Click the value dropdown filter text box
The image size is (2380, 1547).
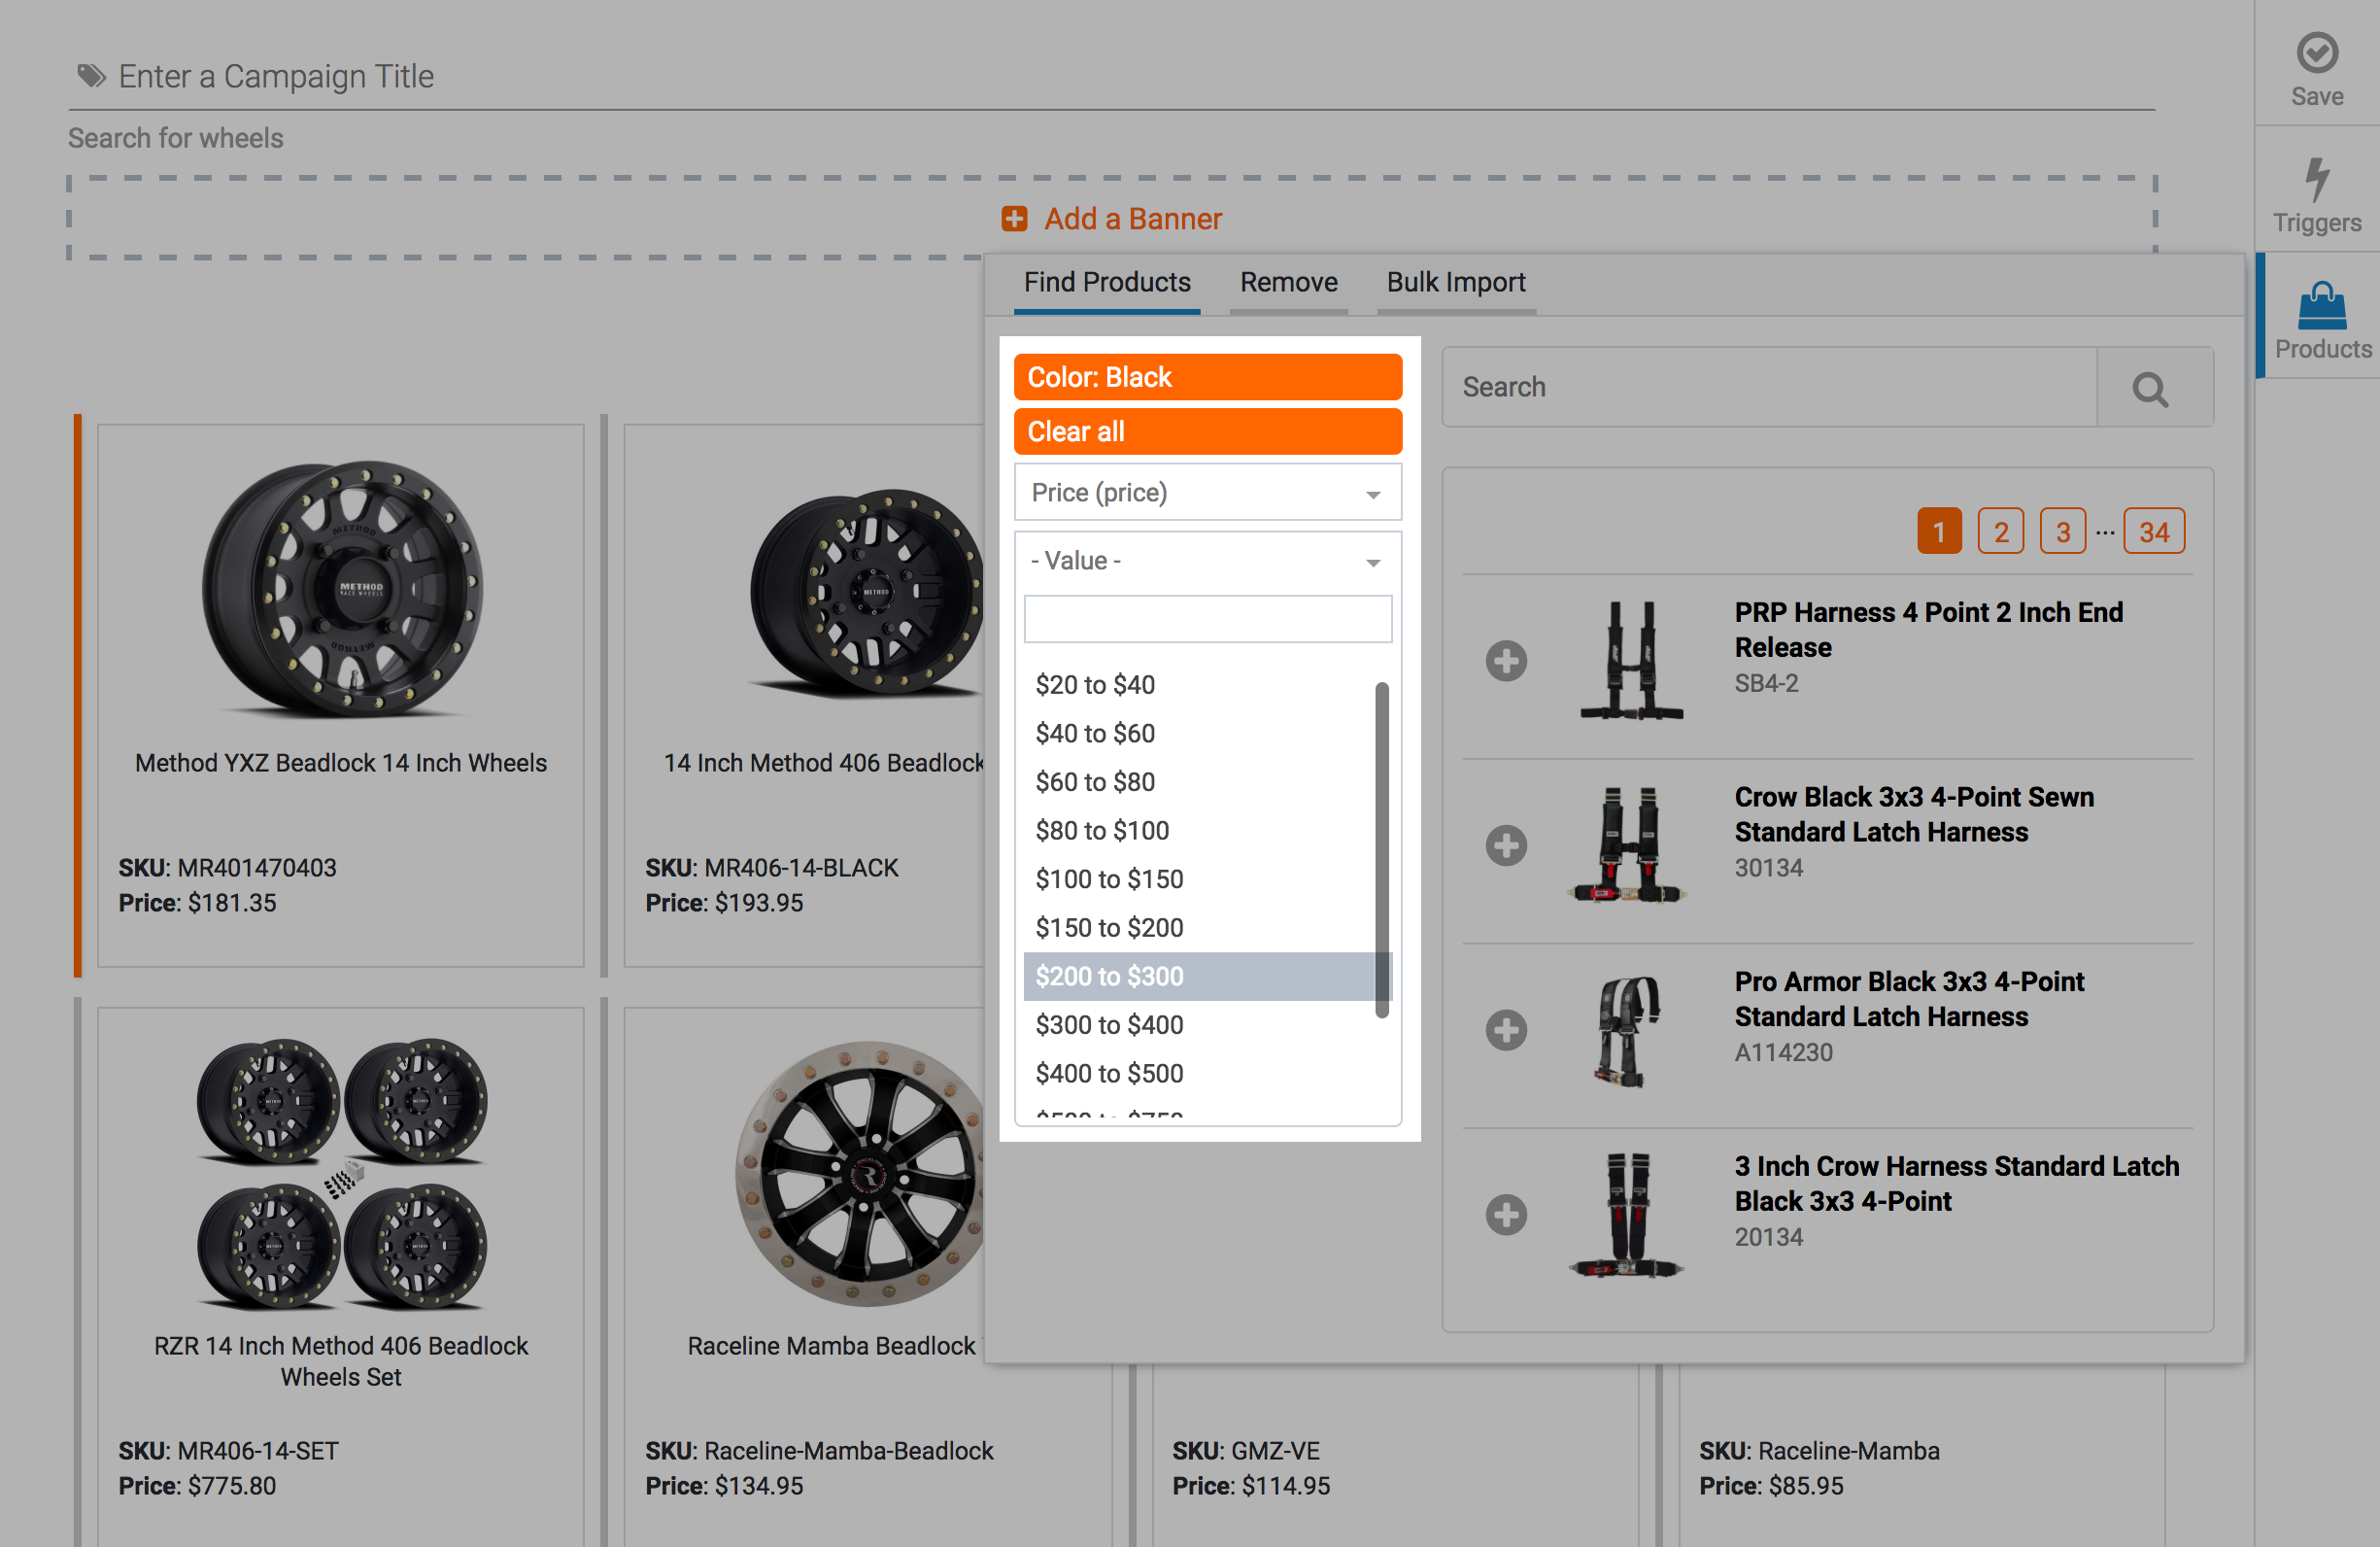tap(1207, 619)
